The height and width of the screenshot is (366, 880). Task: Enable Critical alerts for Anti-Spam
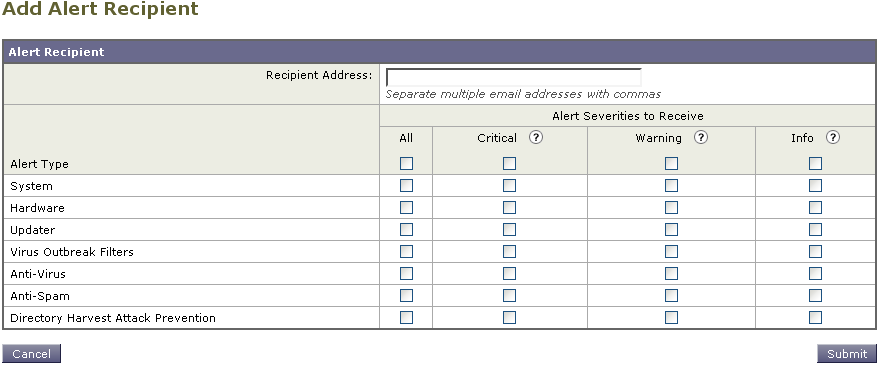pos(510,295)
